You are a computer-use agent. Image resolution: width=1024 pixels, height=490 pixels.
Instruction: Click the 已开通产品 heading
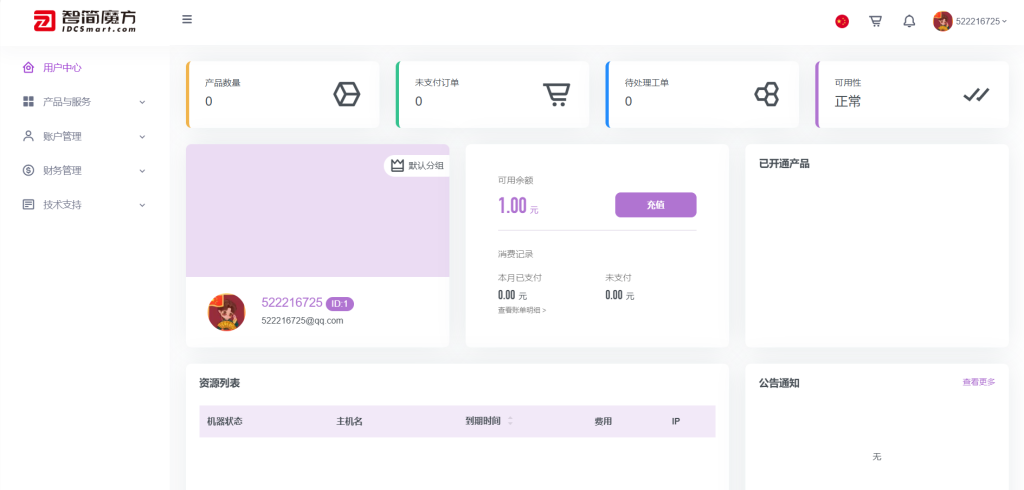[784, 164]
